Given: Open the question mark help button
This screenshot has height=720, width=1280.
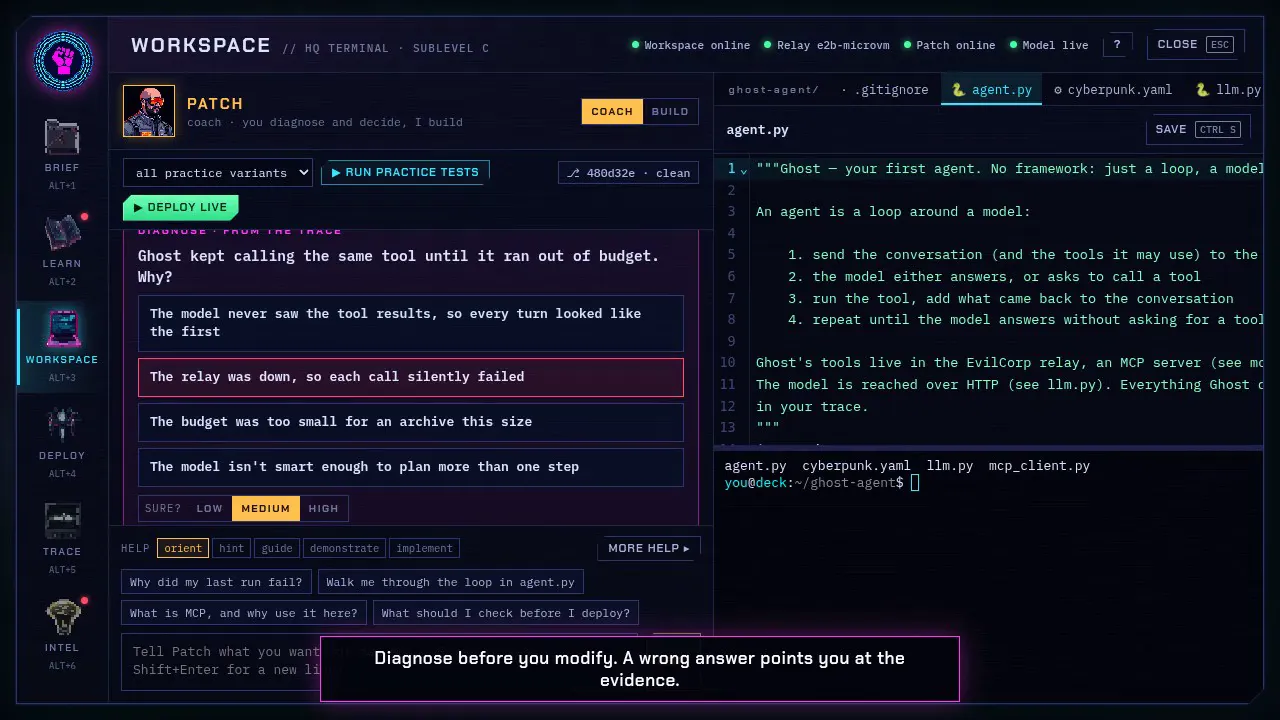Looking at the screenshot, I should tap(1117, 45).
